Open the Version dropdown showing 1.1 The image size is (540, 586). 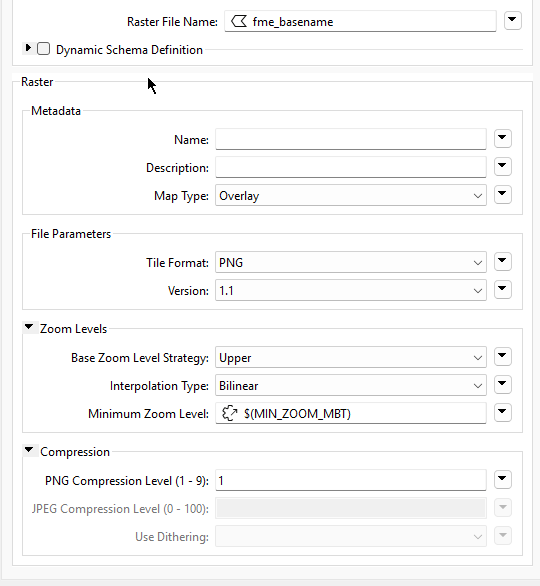351,290
